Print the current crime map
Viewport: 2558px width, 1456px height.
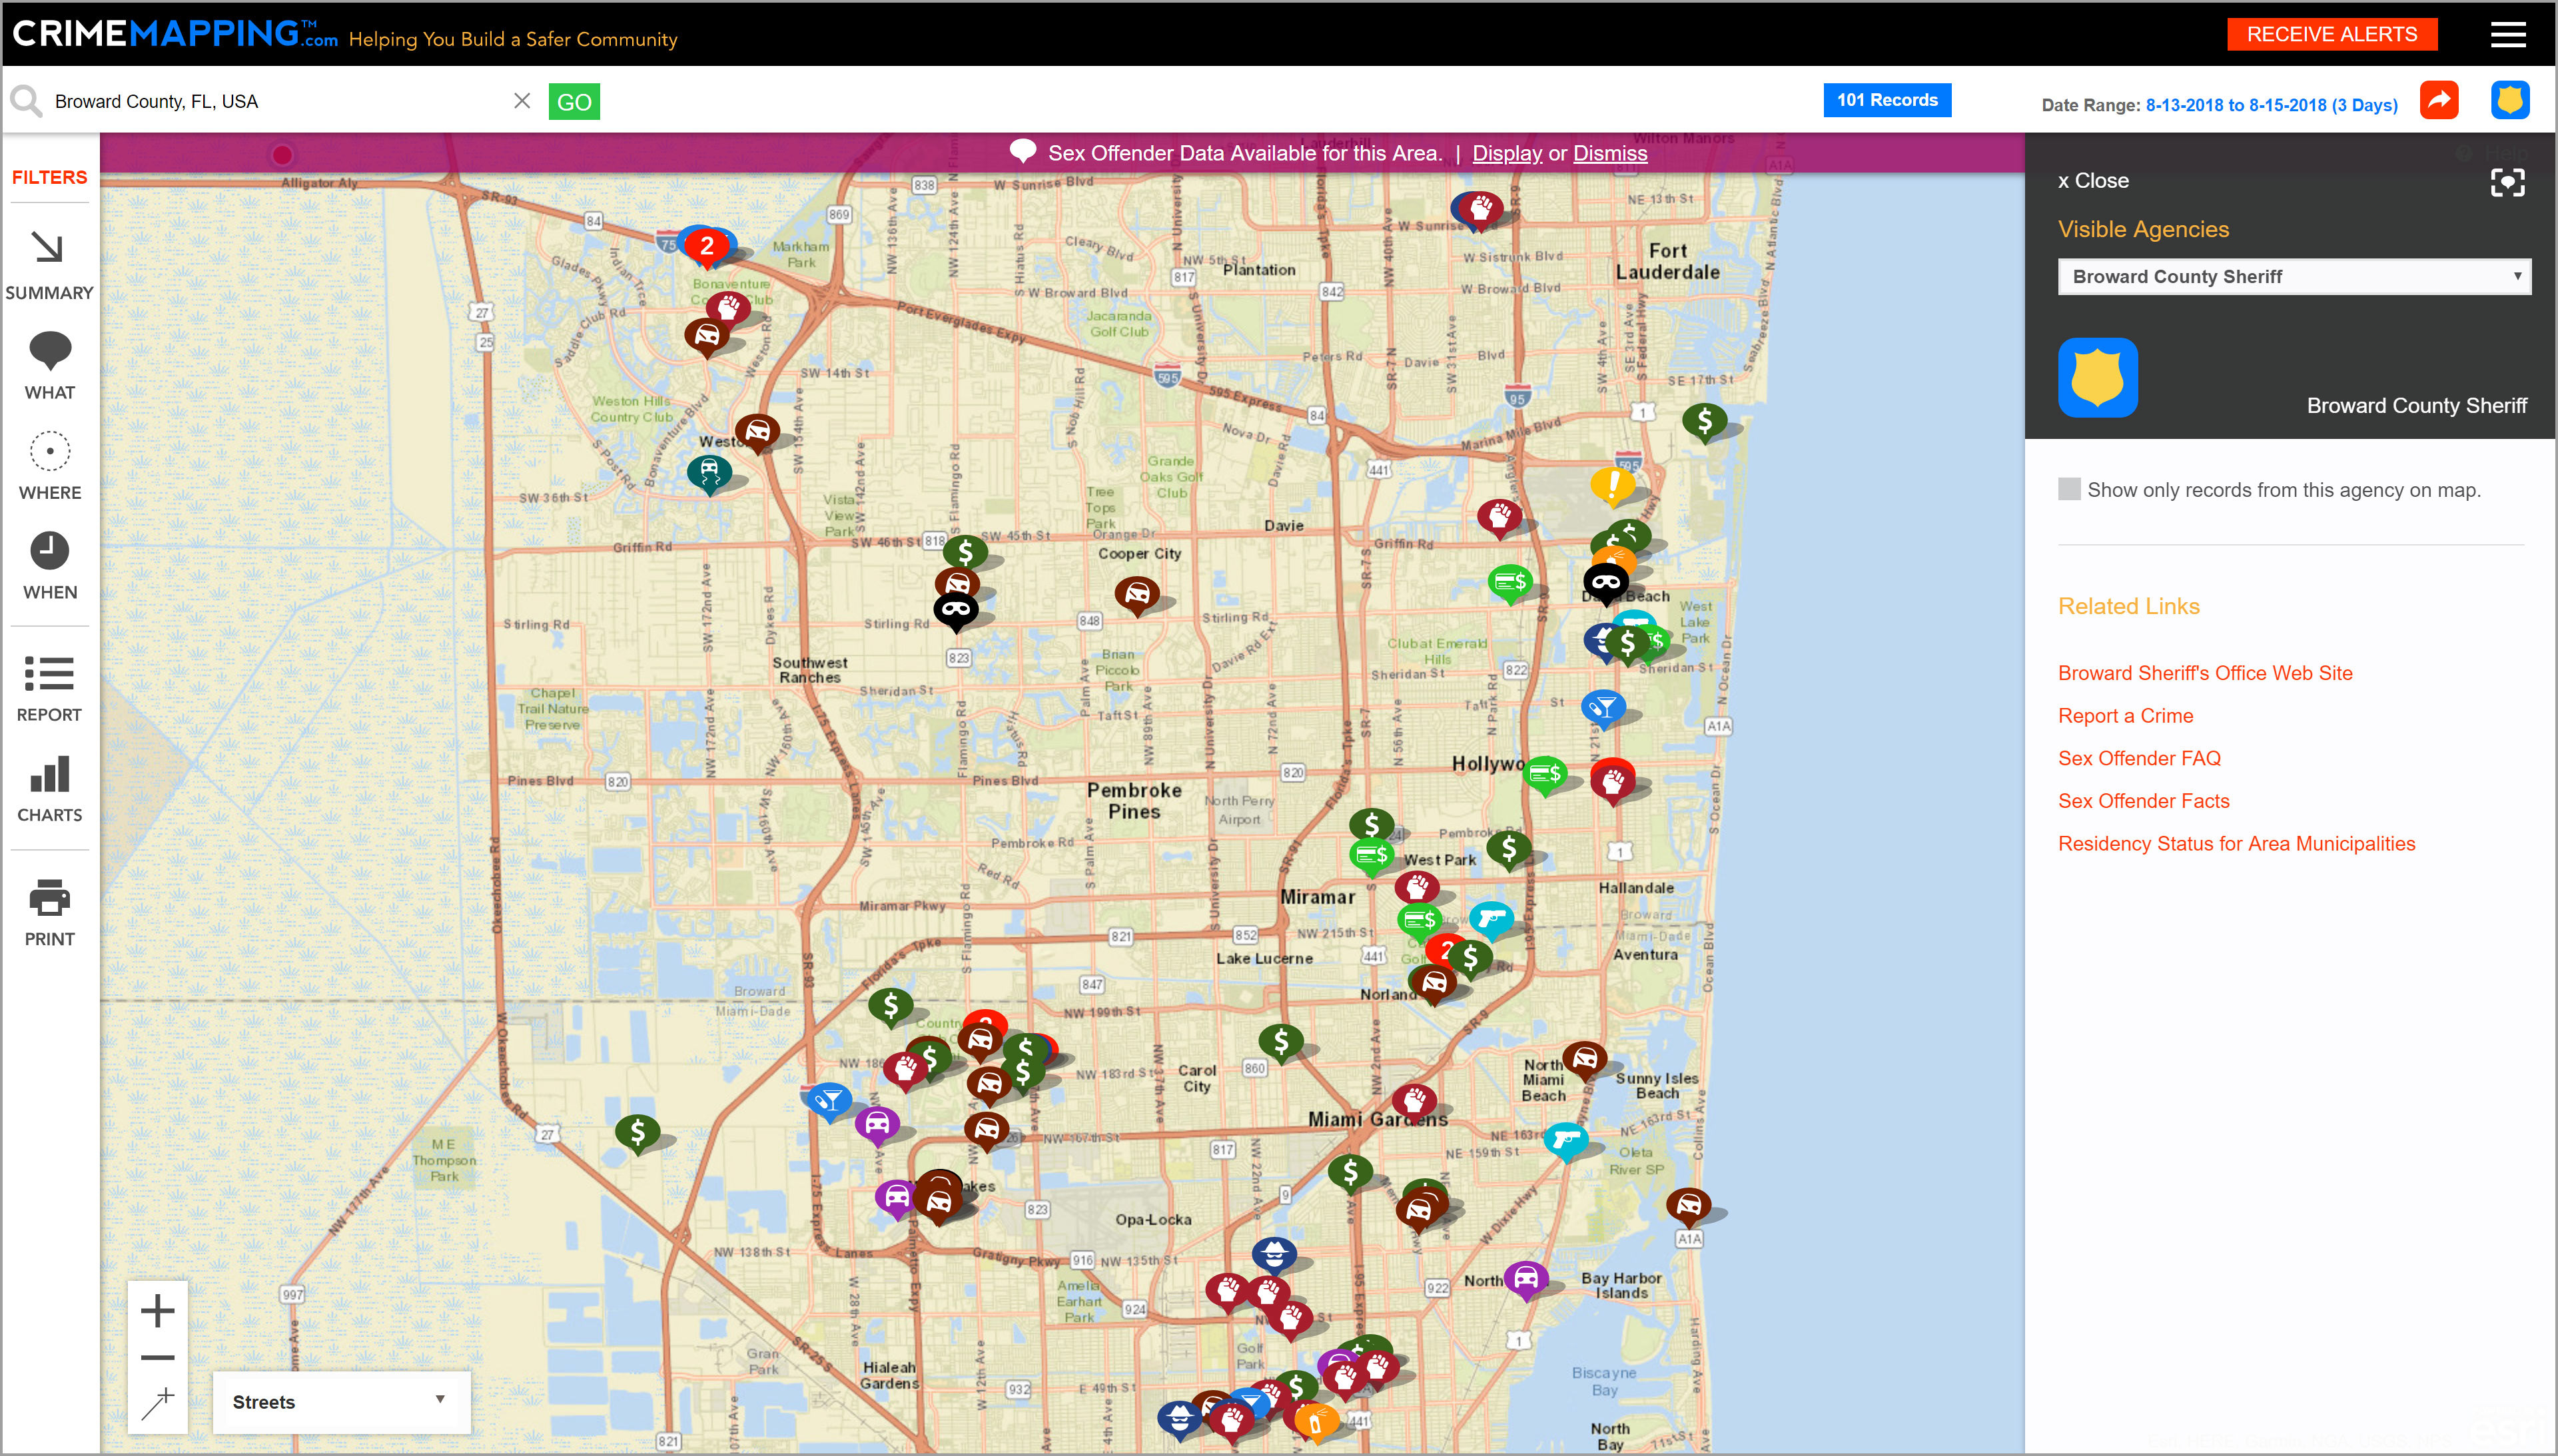tap(49, 912)
